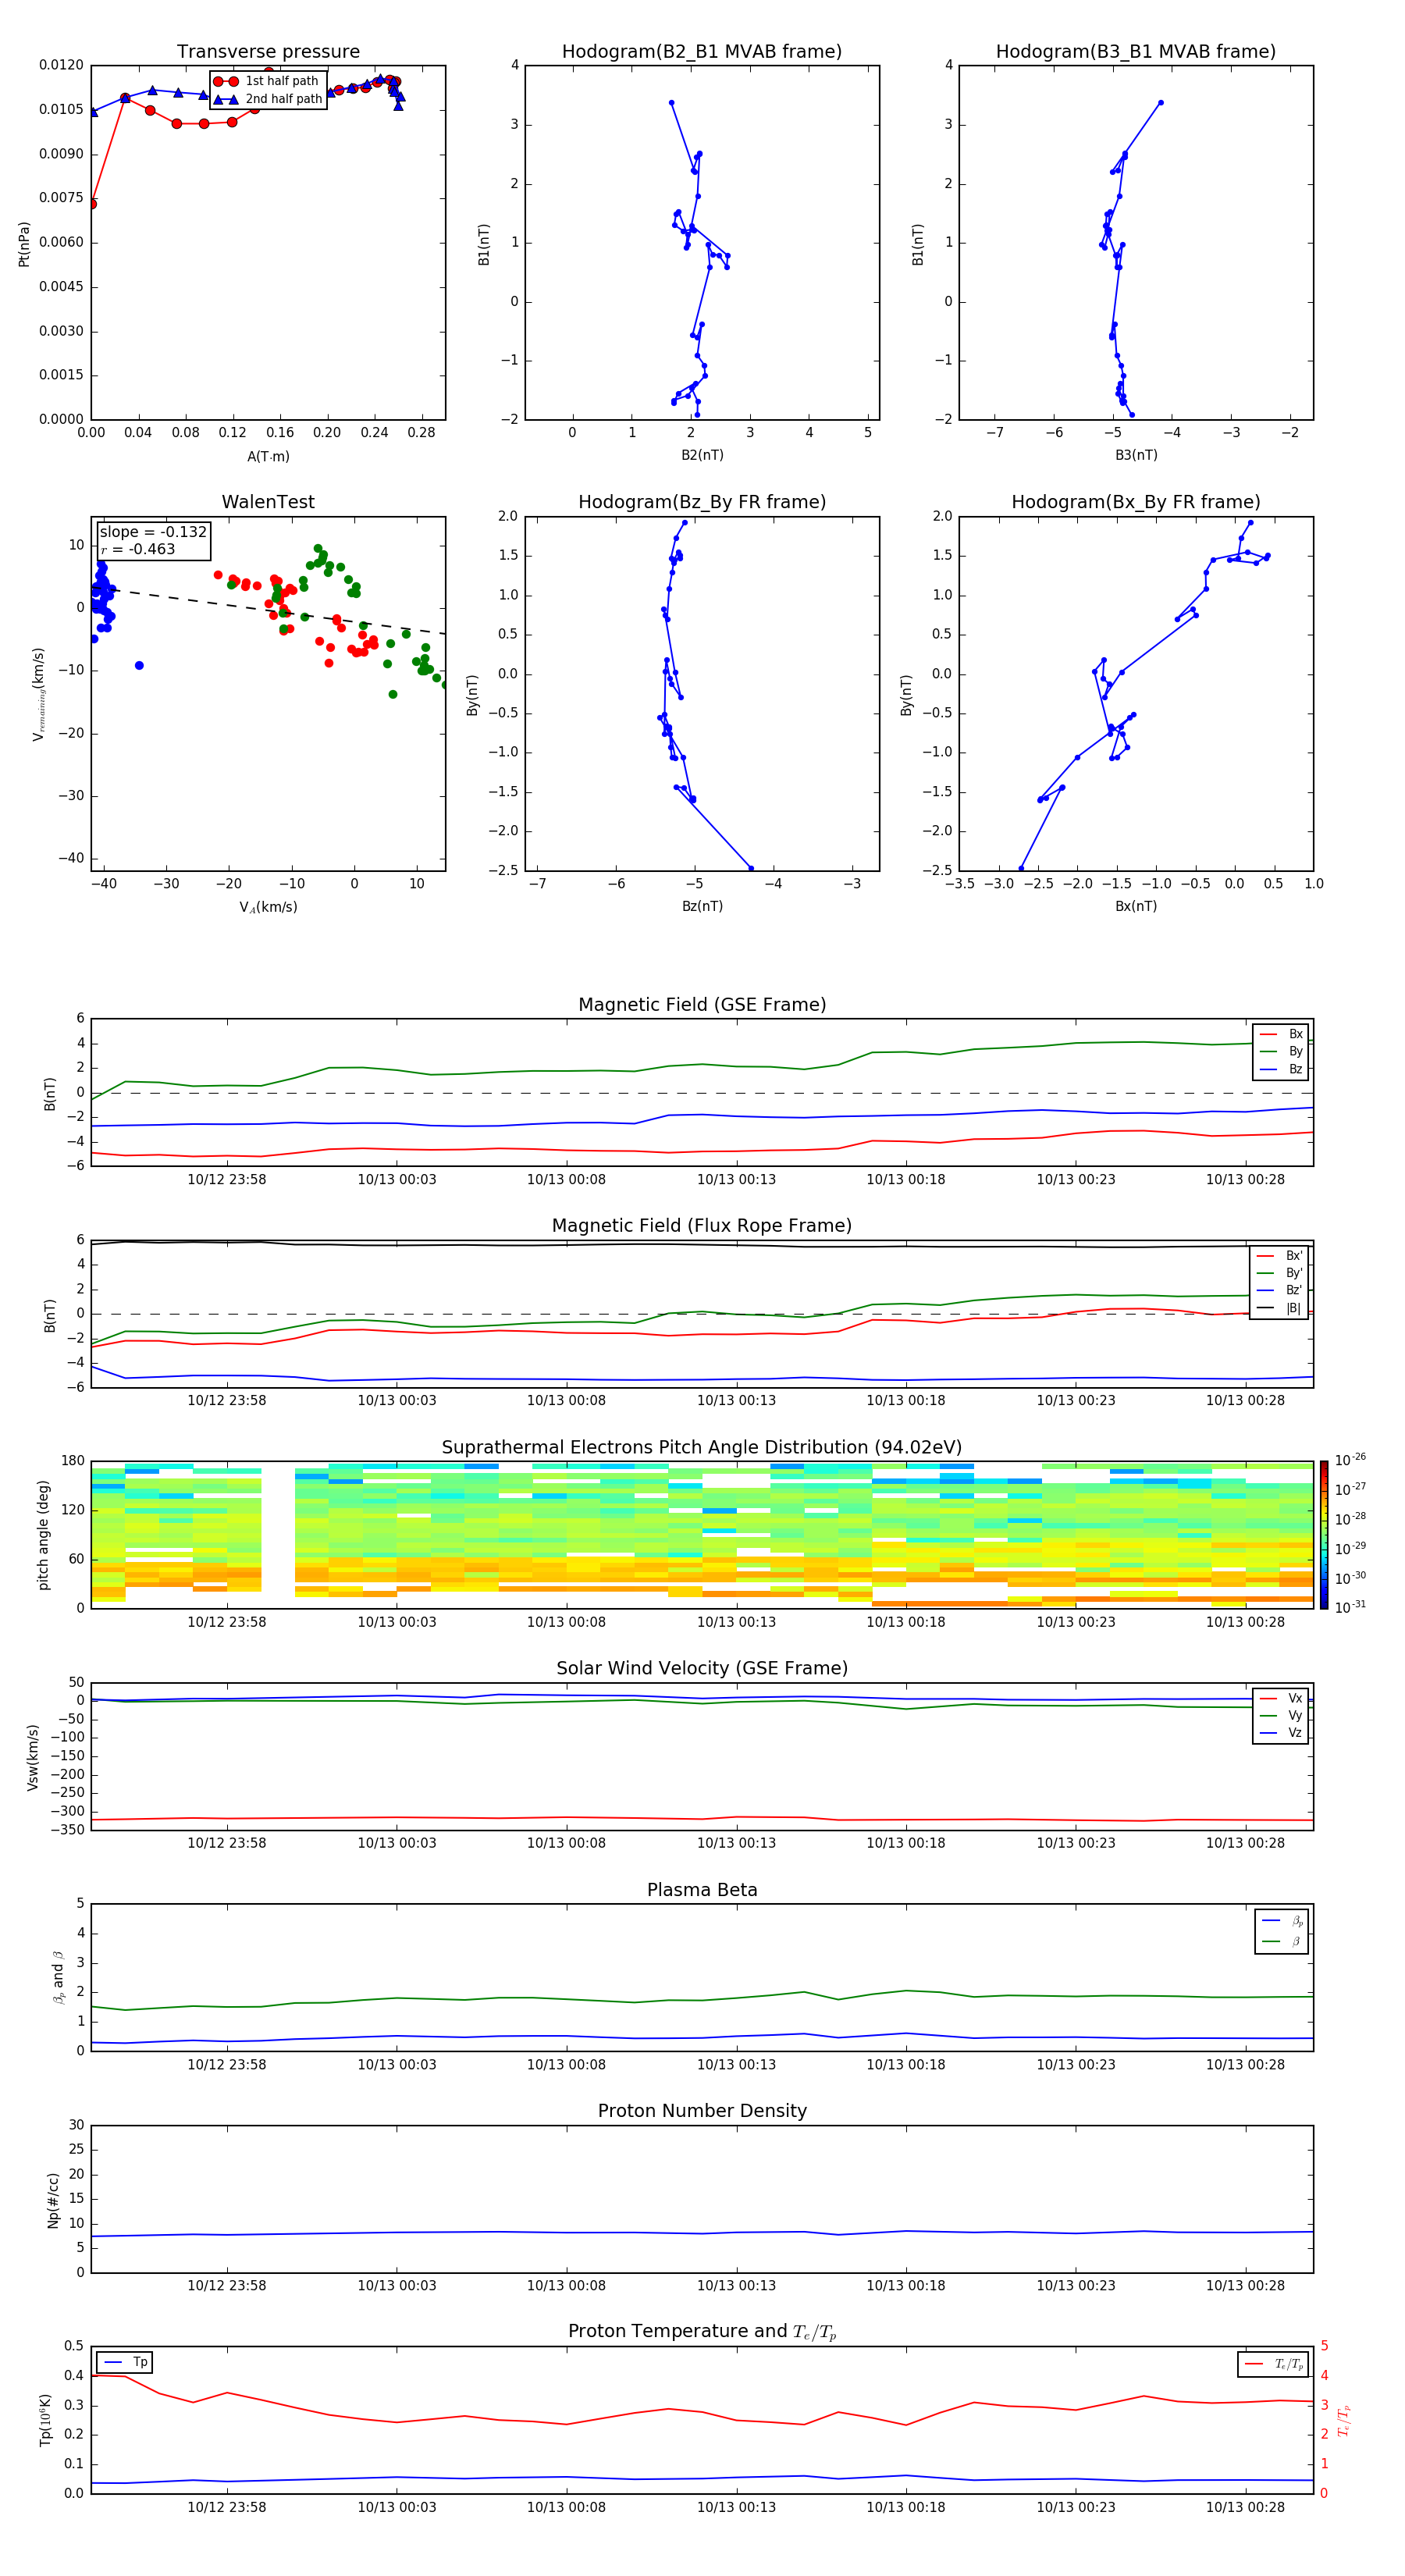This screenshot has height=2576, width=1405.
Task: Click the Suprathermal Electrons Pitch Angle Distribution title
Action: 702,1448
